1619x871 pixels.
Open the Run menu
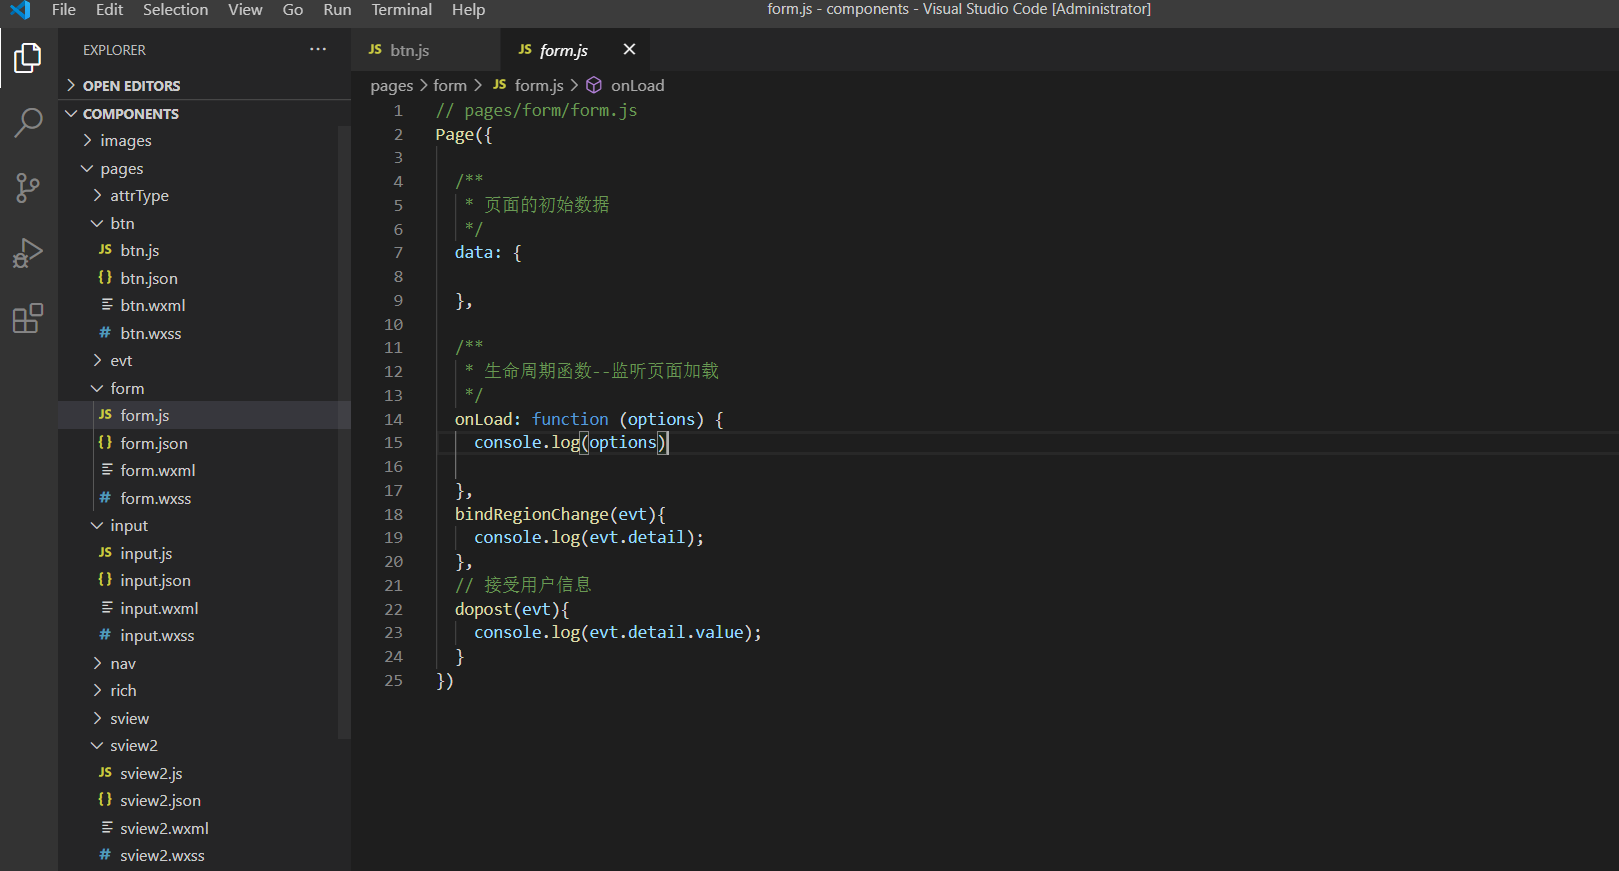pyautogui.click(x=337, y=10)
